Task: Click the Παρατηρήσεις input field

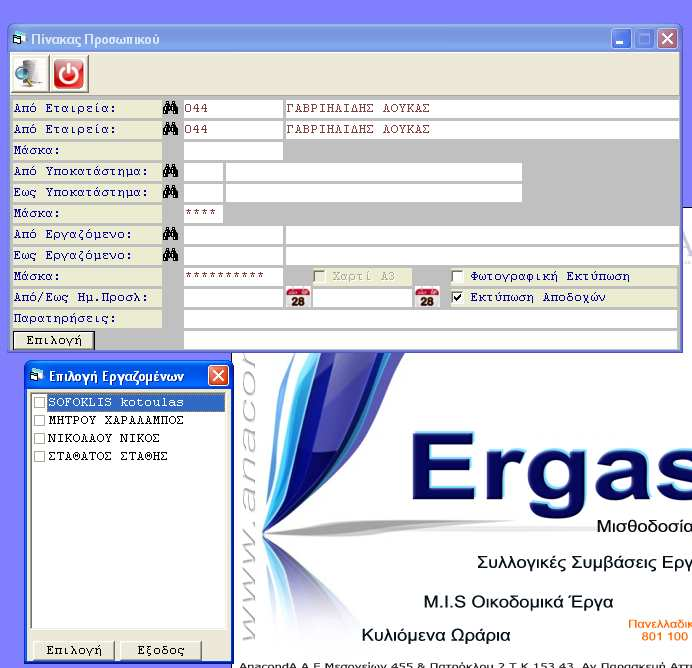Action: 430,319
